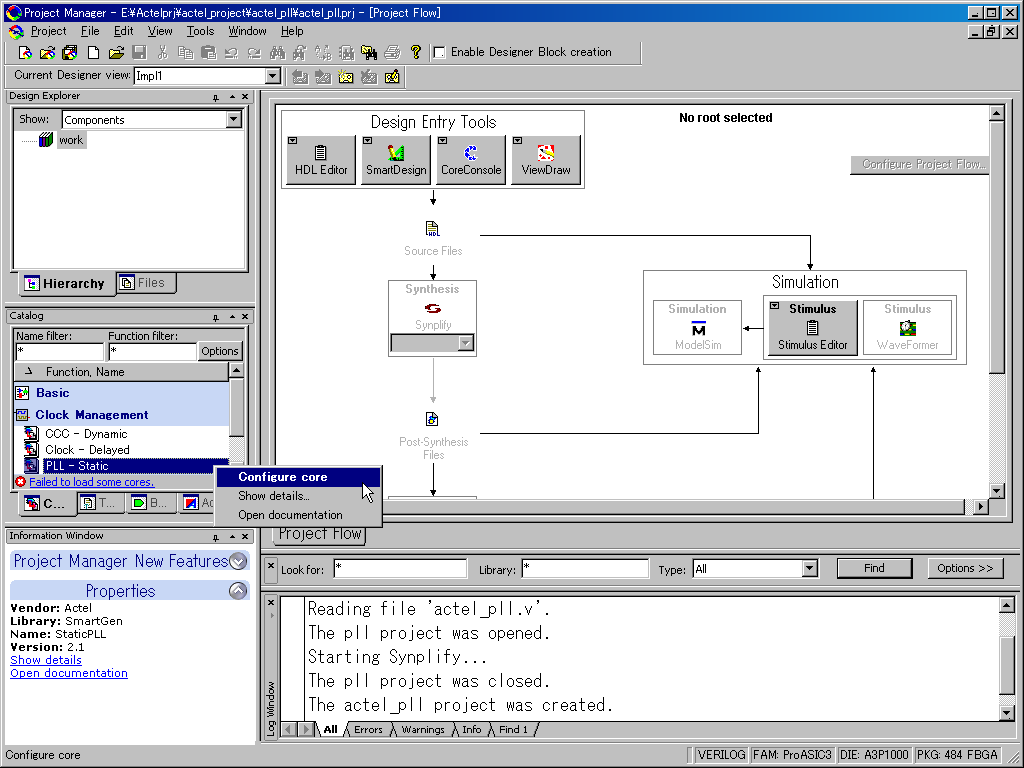1024x768 pixels.
Task: Open the Window menu
Action: pos(247,31)
